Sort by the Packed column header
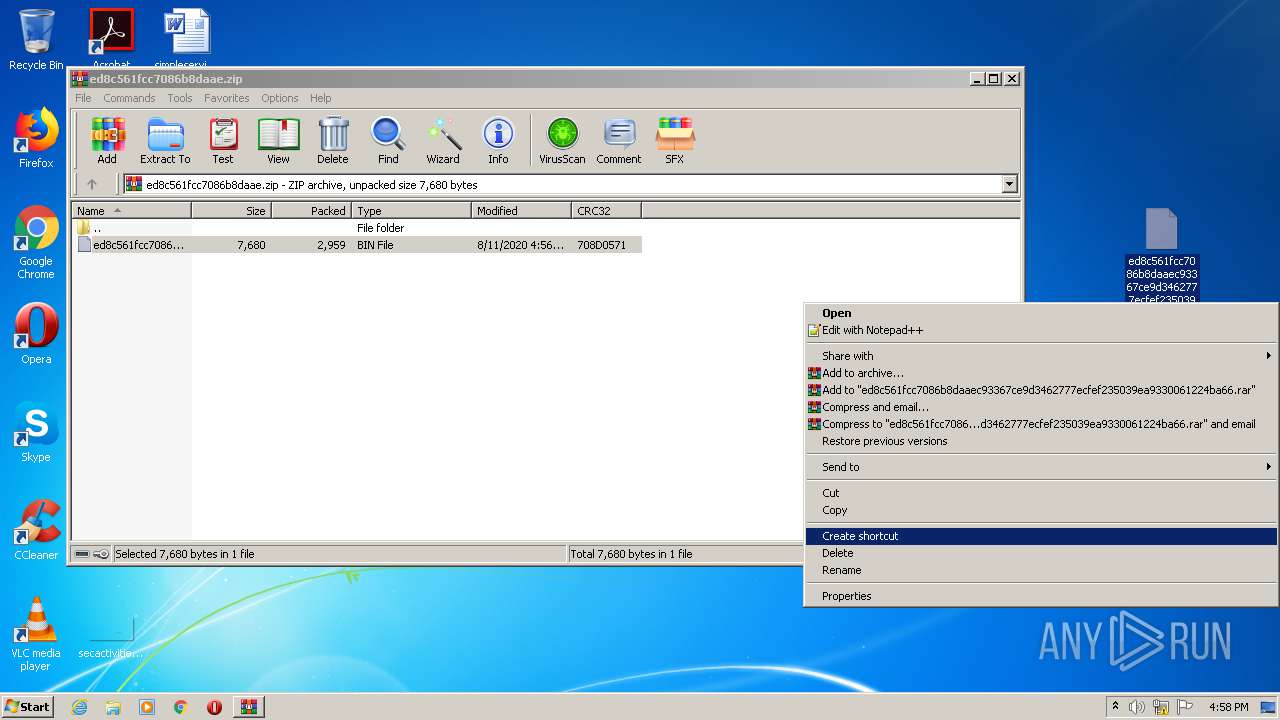The height and width of the screenshot is (720, 1280). (311, 211)
